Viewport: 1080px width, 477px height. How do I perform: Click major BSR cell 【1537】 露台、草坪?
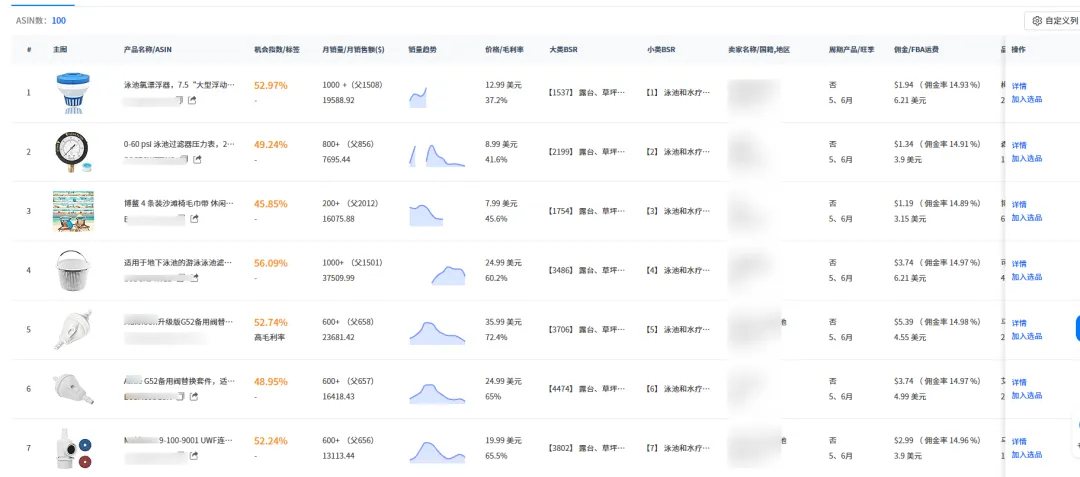pos(588,92)
